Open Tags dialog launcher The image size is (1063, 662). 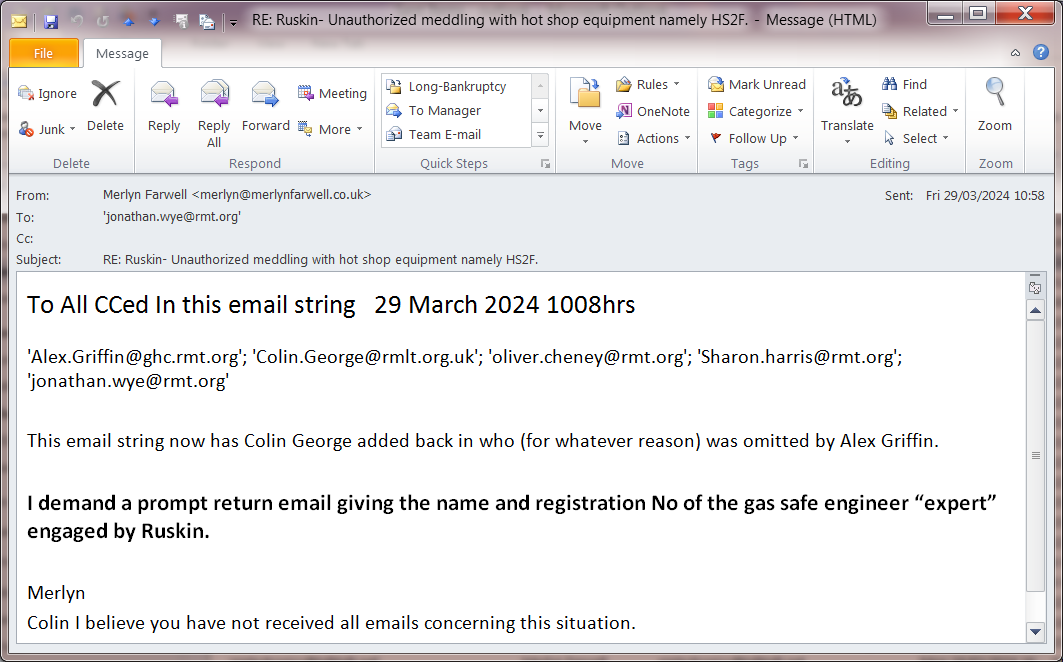pos(803,164)
